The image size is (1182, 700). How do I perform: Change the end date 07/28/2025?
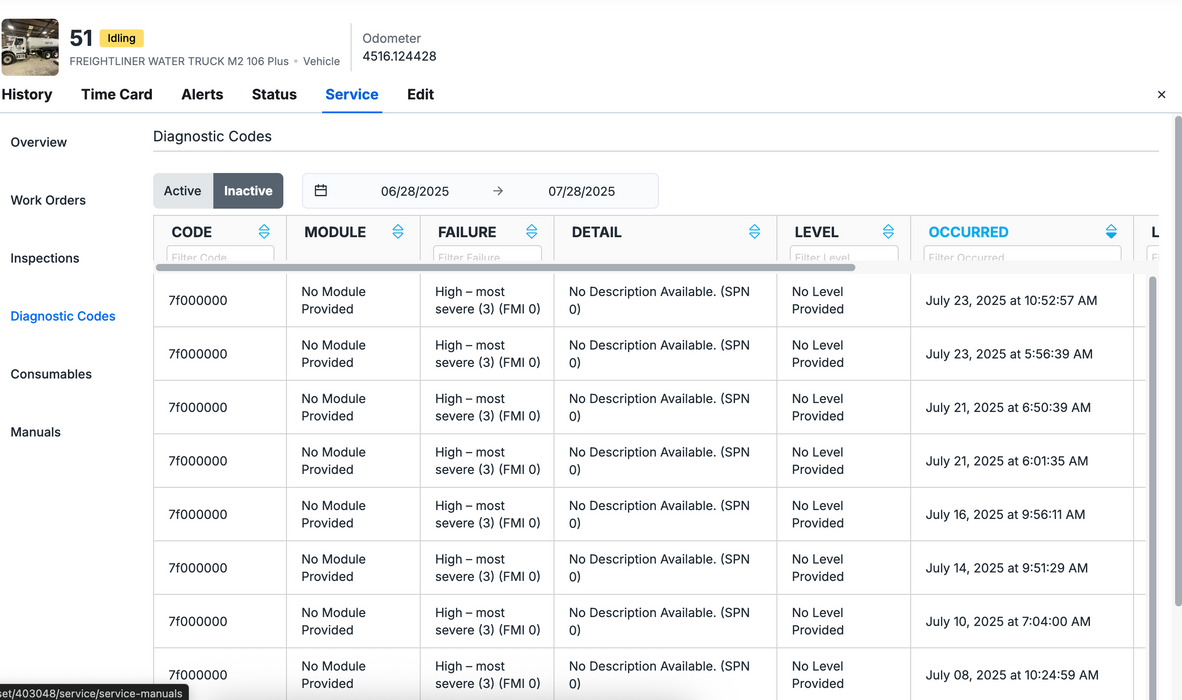coord(581,191)
